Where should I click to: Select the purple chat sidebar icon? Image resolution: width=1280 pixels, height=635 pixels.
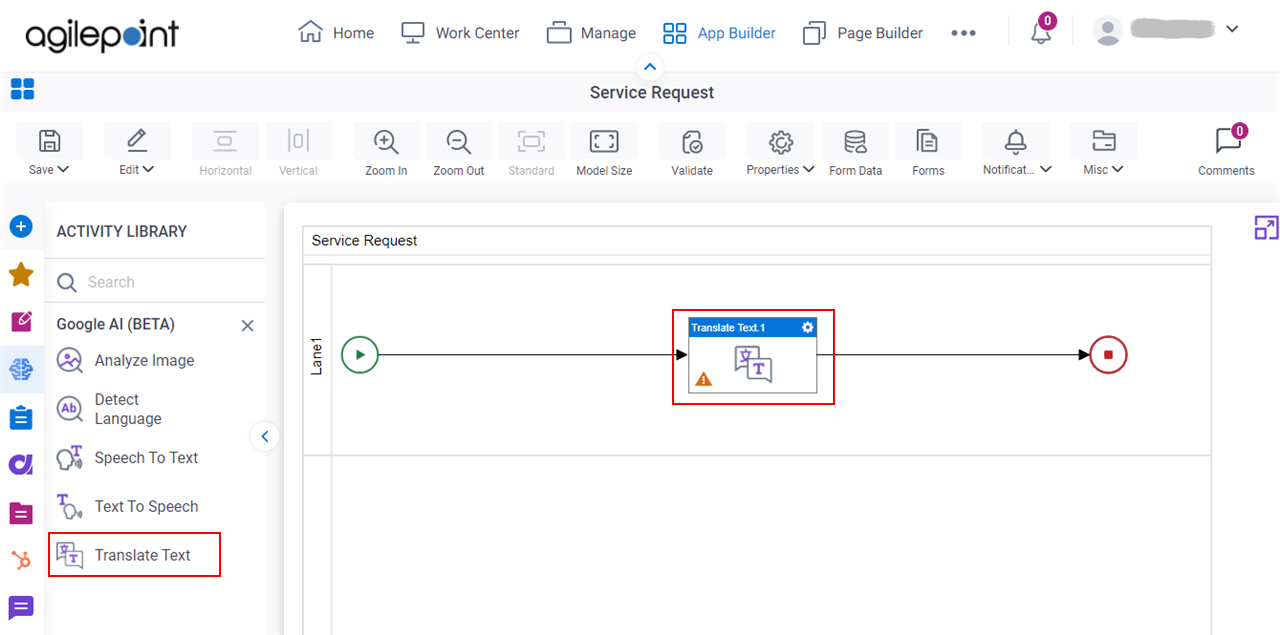[x=21, y=607]
